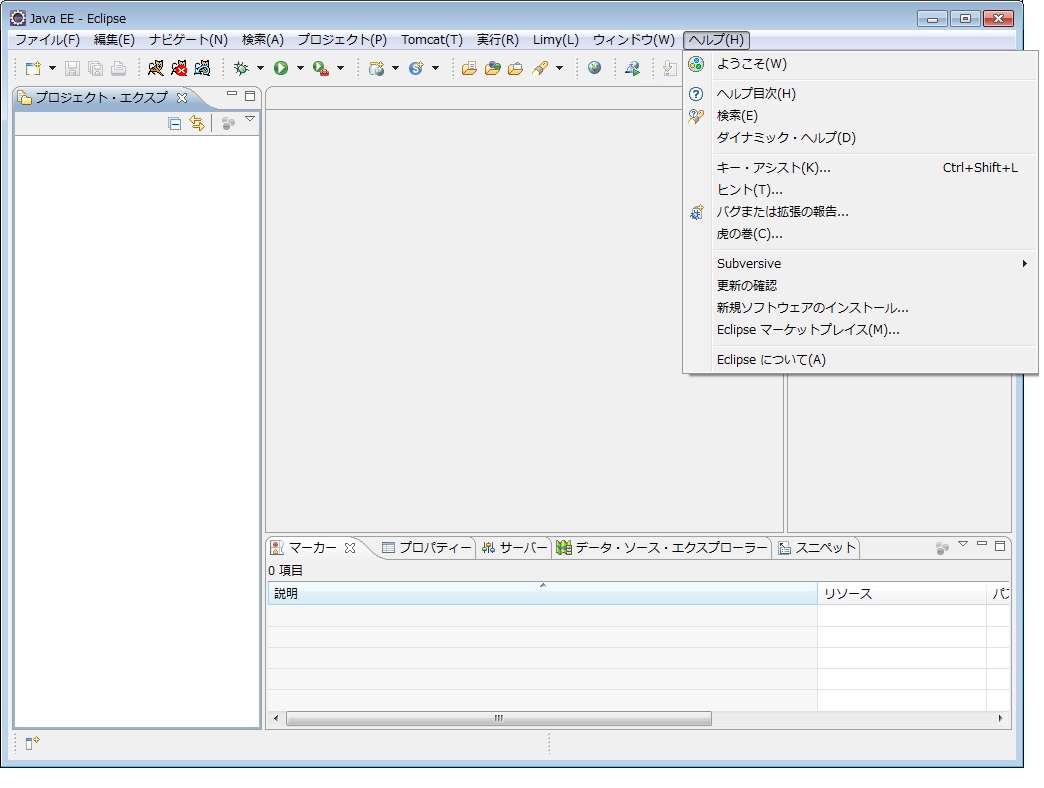
Task: Select 検索(E) in the Help menu
Action: [860, 116]
